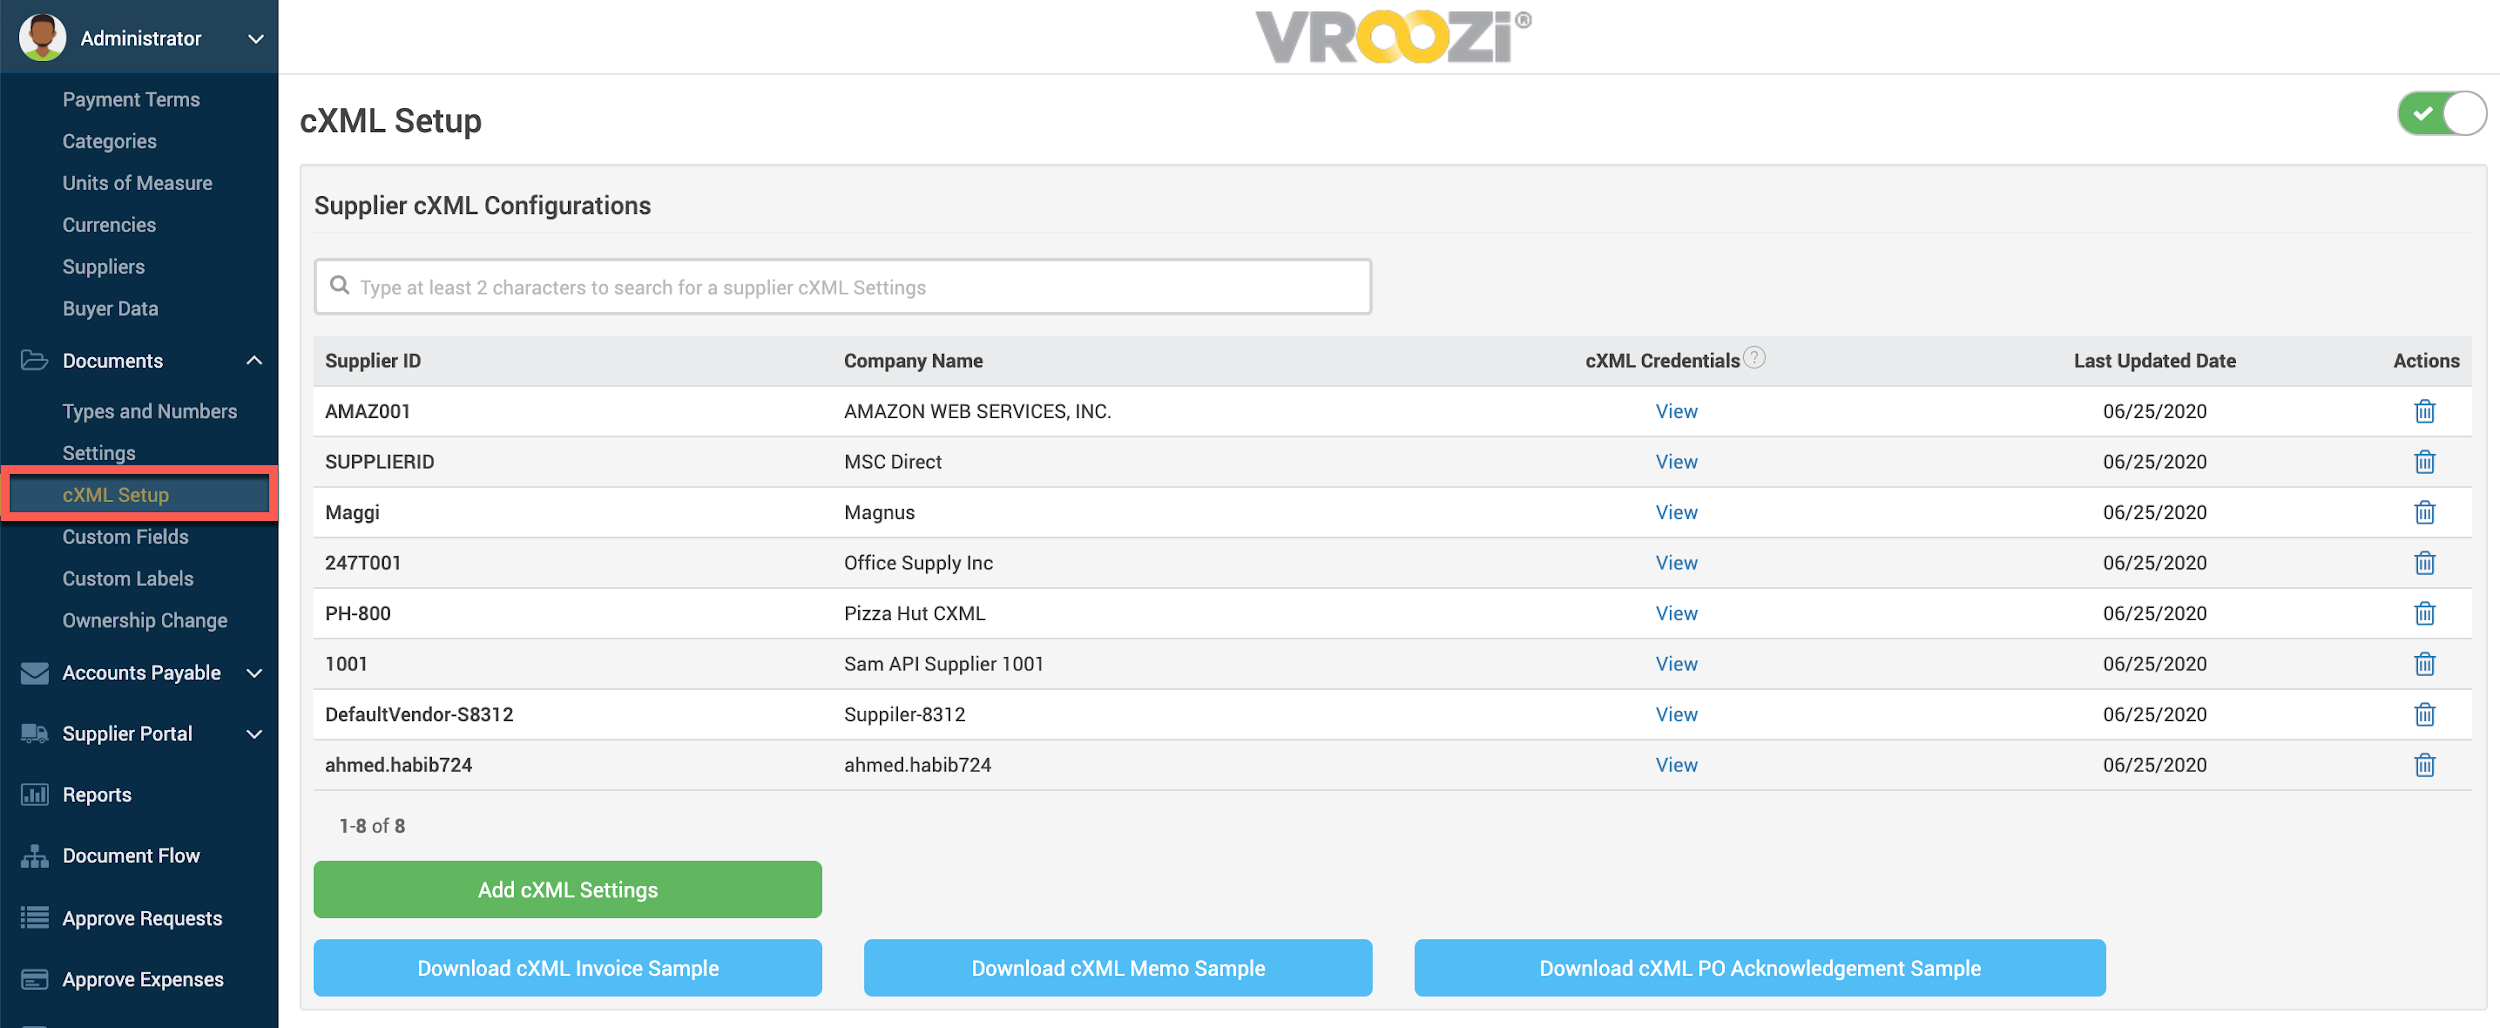The height and width of the screenshot is (1028, 2500).
Task: Open Types and Numbers
Action: pyautogui.click(x=149, y=411)
